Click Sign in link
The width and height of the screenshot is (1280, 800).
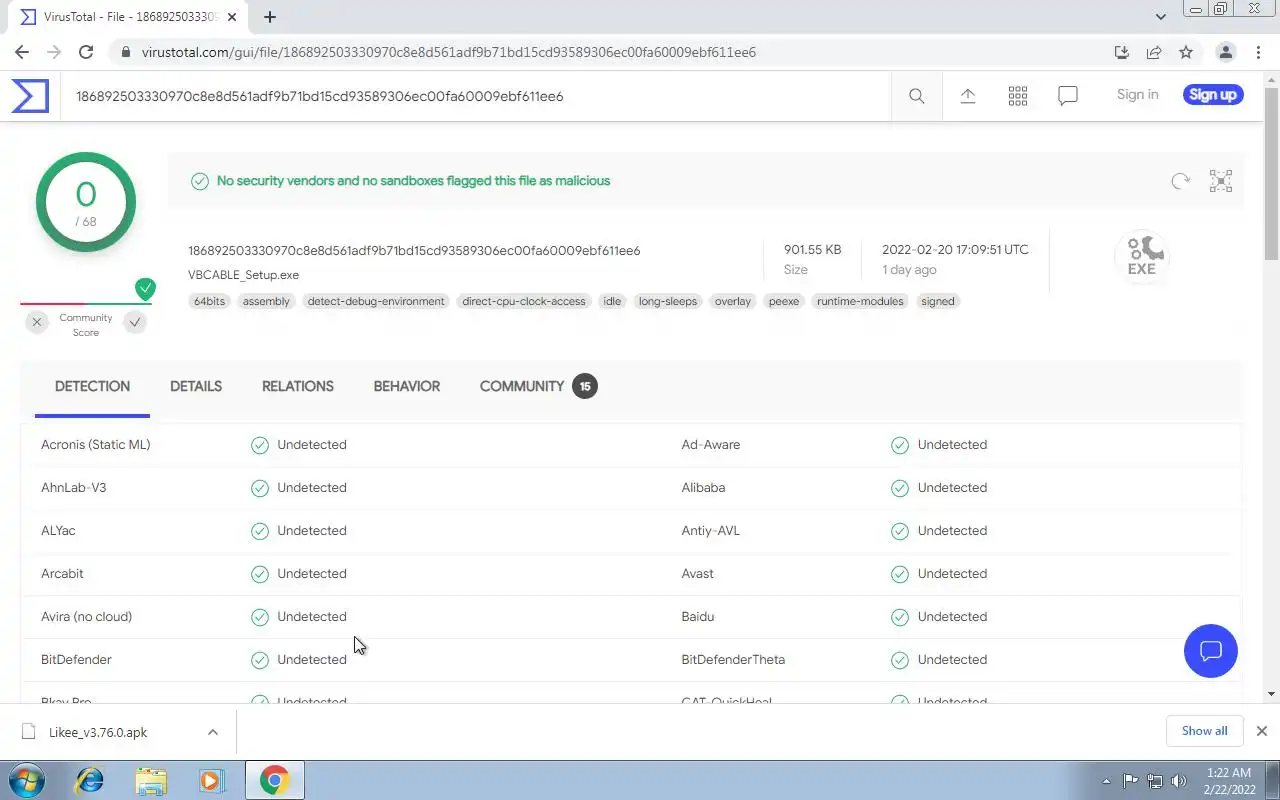1137,94
